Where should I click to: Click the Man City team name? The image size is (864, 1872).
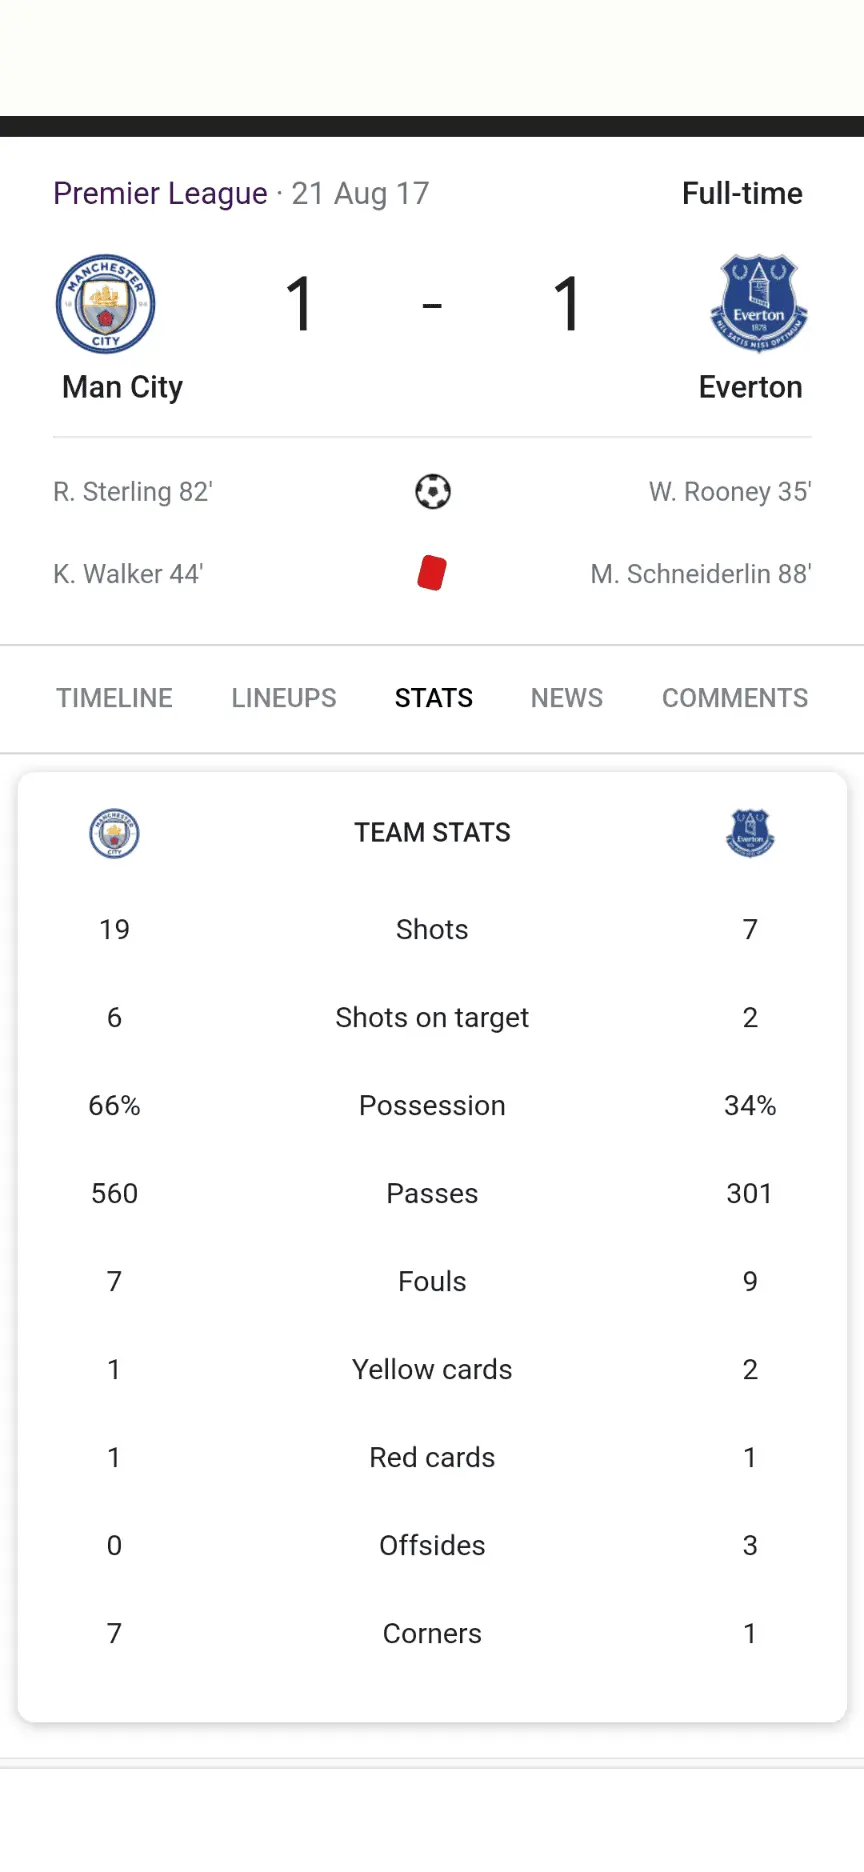click(122, 387)
